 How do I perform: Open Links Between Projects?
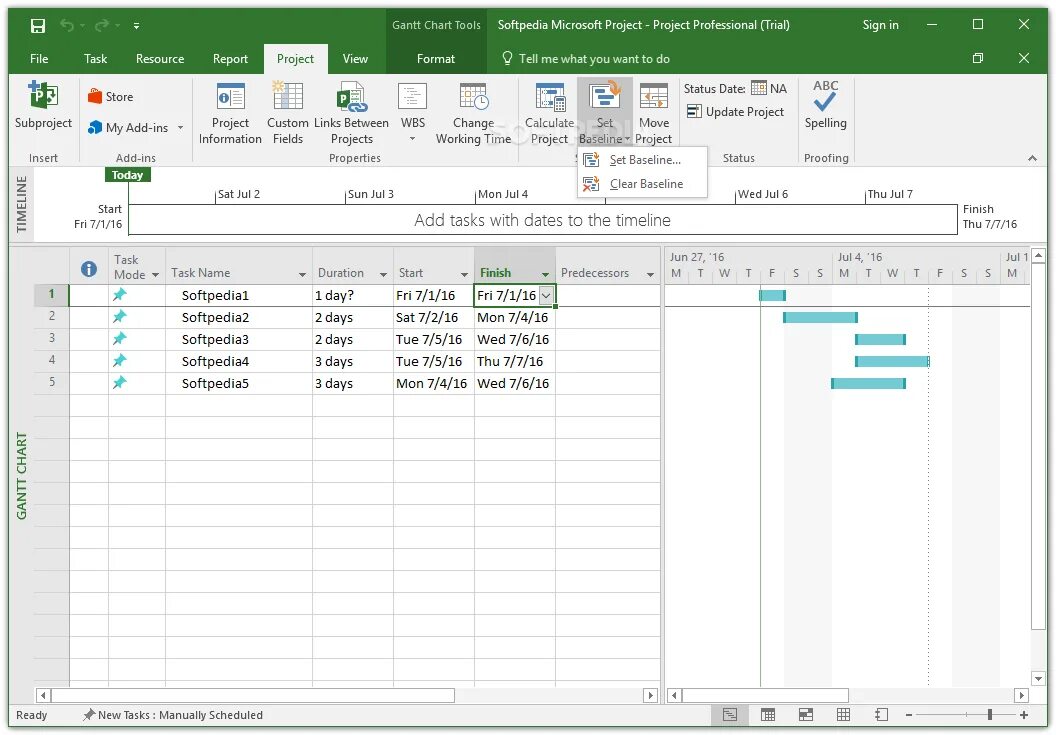[352, 113]
